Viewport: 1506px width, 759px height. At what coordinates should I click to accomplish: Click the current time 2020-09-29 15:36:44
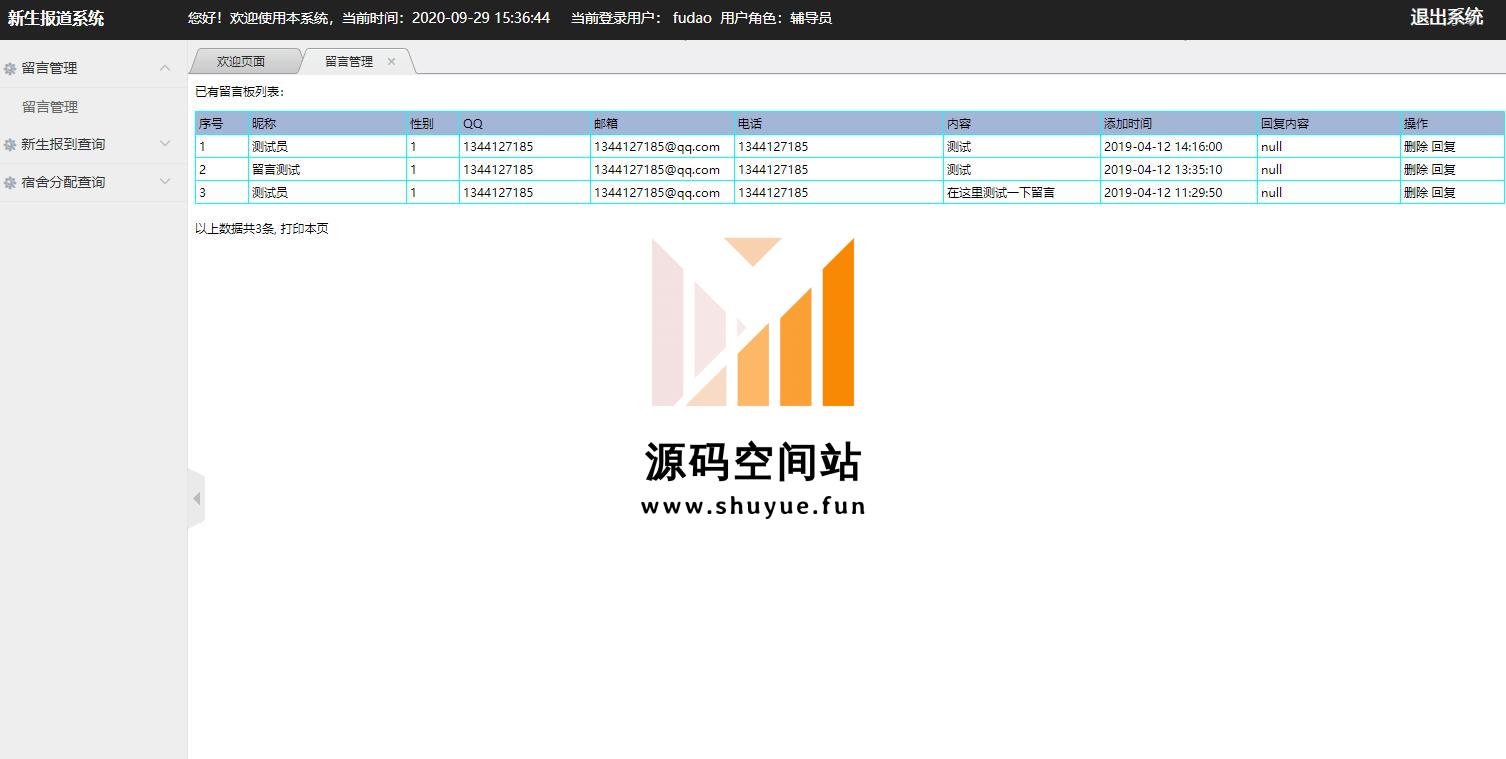pyautogui.click(x=481, y=18)
